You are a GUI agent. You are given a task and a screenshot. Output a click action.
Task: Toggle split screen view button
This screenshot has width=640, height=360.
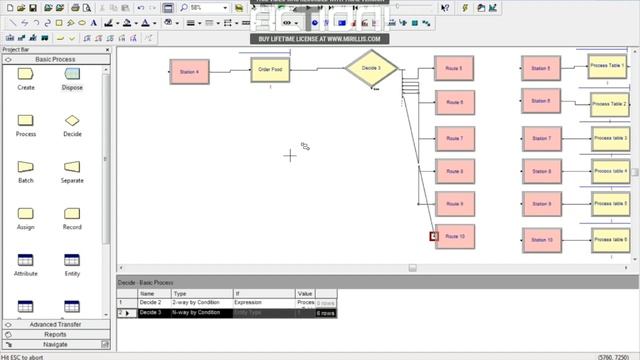pyautogui.click(x=167, y=8)
